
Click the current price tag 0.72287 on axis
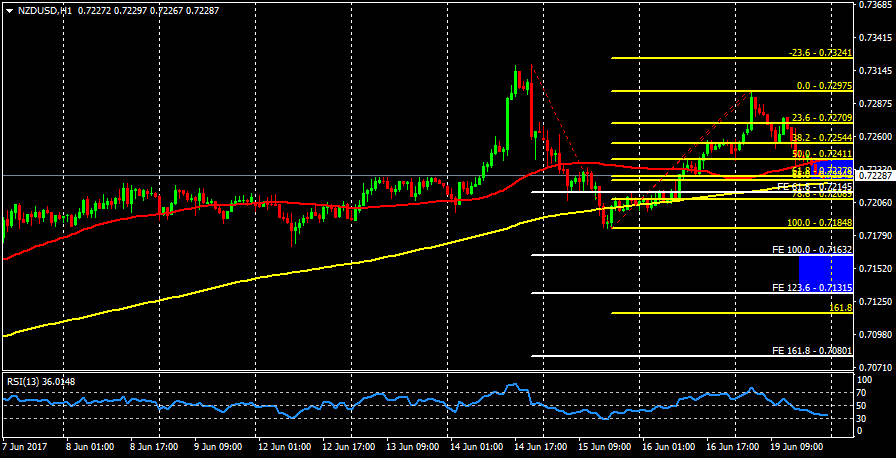click(x=874, y=176)
